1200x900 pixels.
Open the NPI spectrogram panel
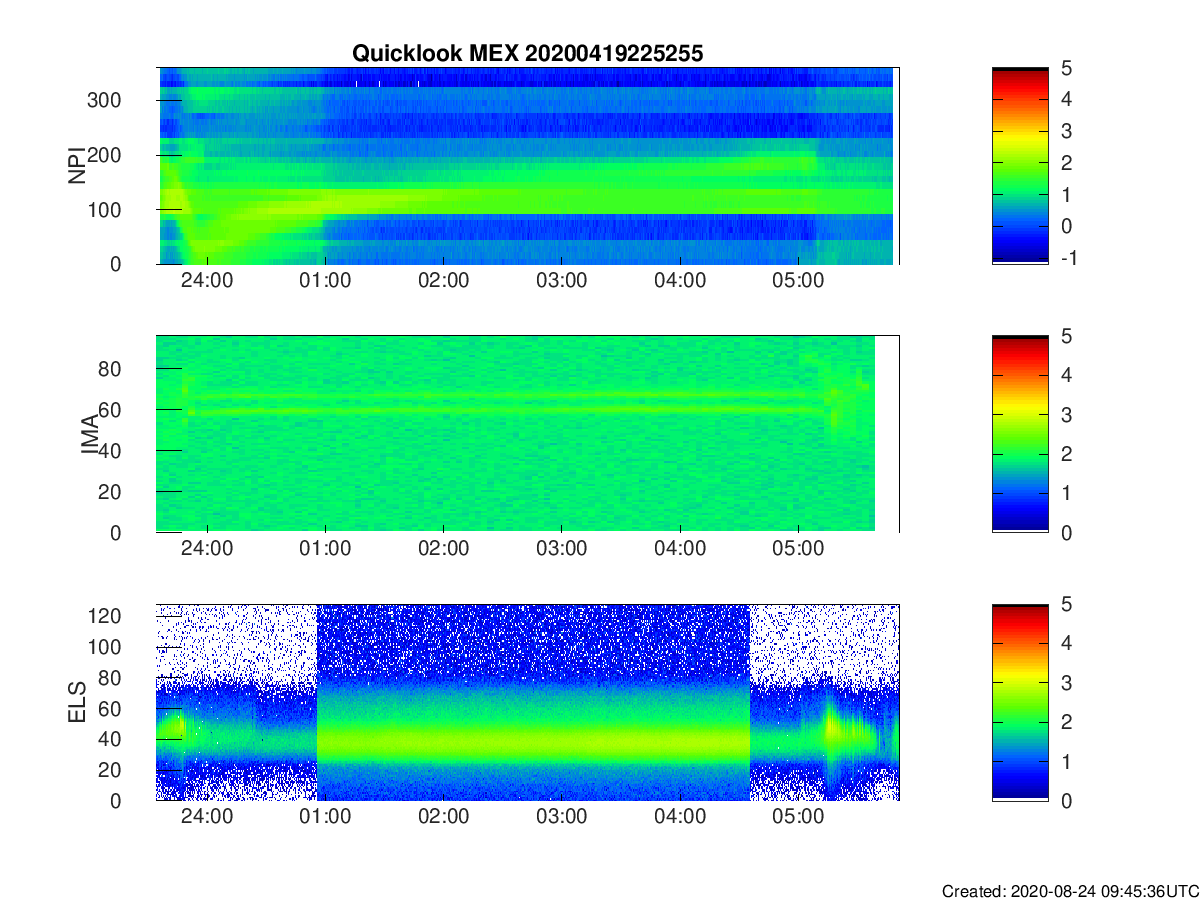(527, 166)
